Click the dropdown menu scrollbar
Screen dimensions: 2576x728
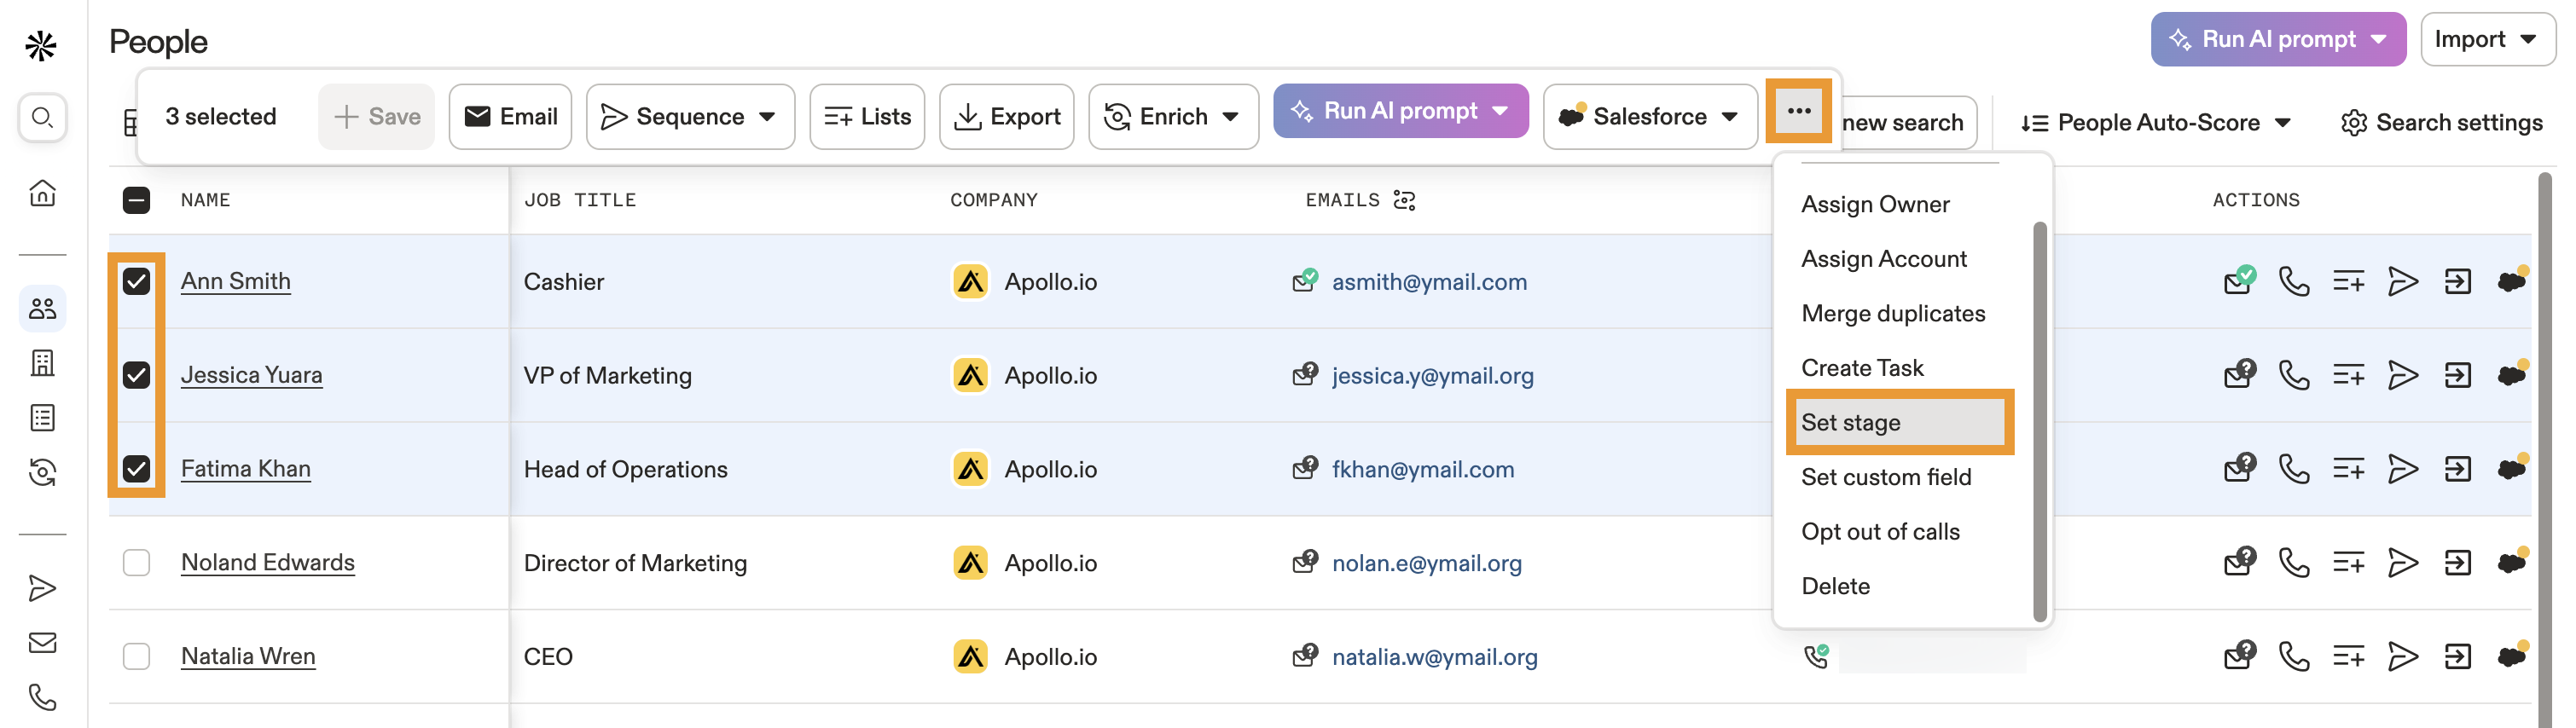point(2040,420)
